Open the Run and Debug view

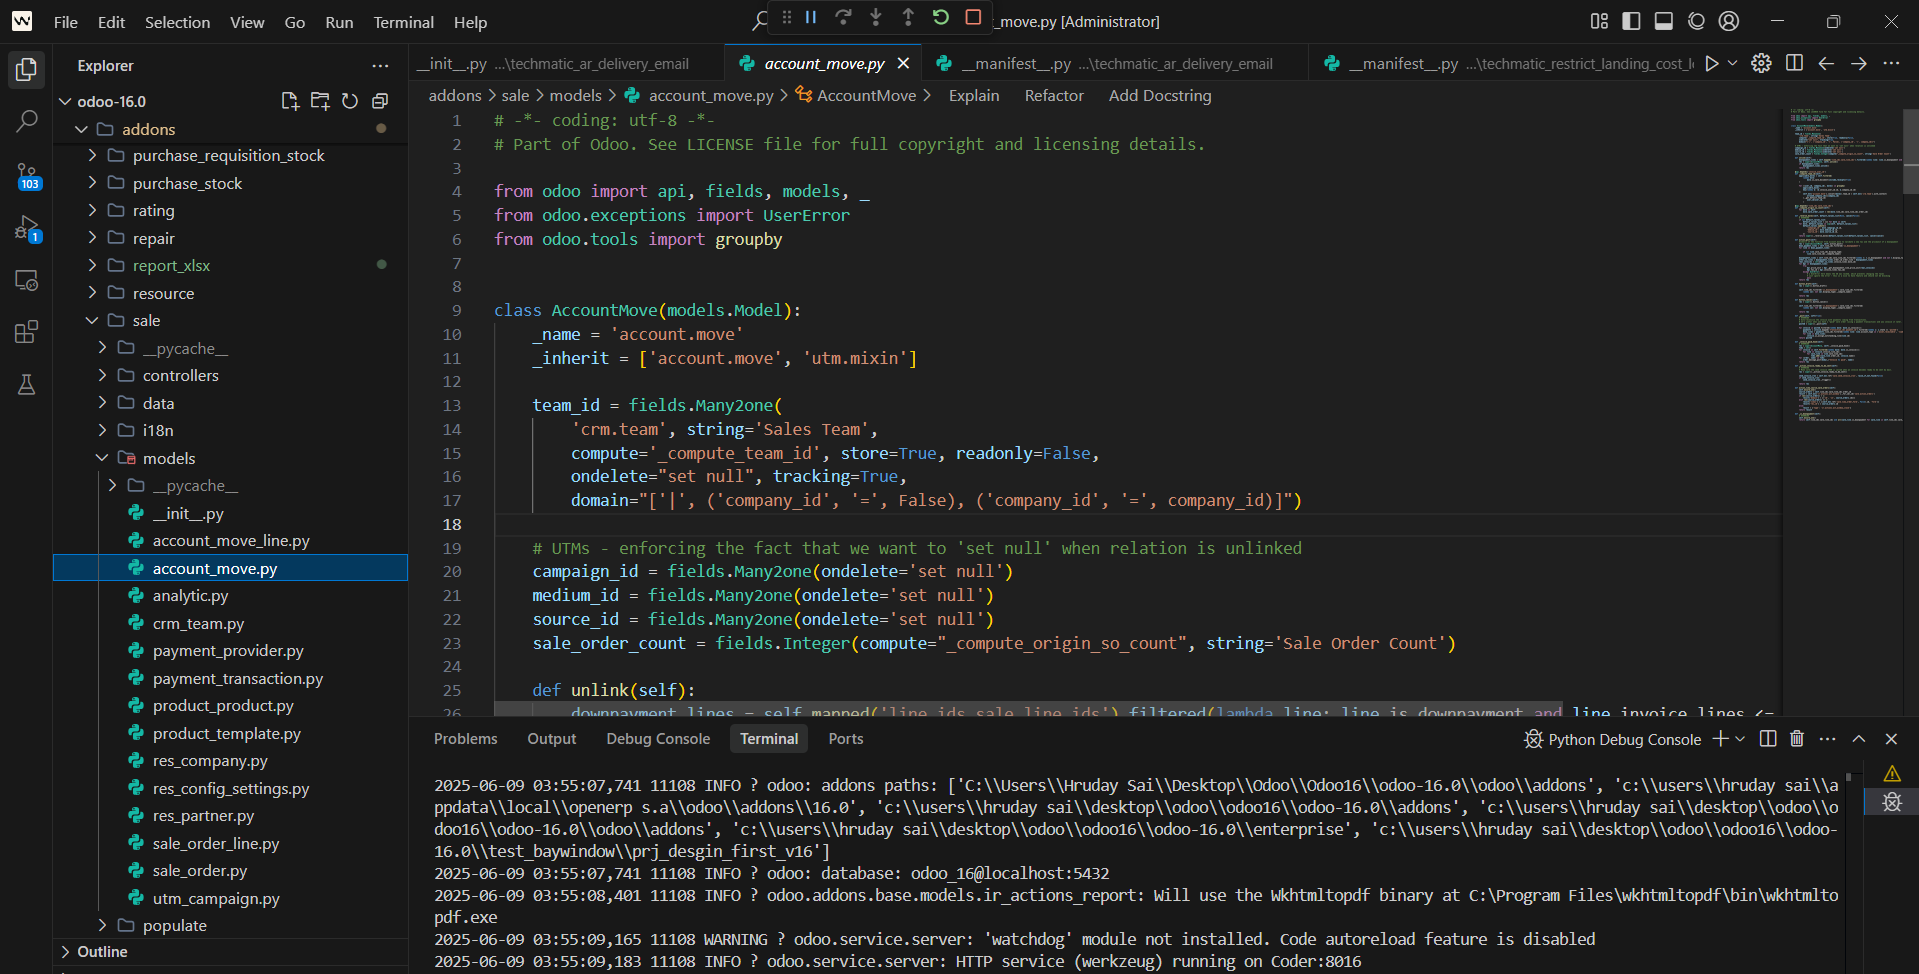tap(27, 228)
